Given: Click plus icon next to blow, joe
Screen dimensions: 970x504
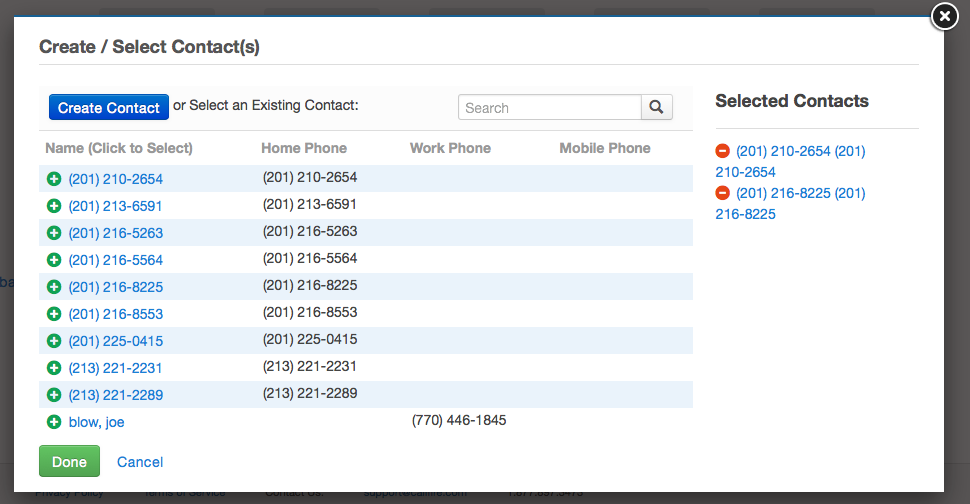Looking at the screenshot, I should pyautogui.click(x=54, y=422).
